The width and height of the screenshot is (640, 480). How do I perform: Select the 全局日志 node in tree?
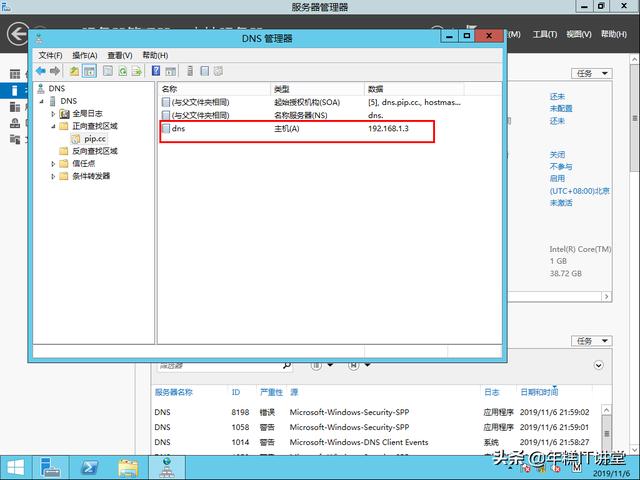[x=87, y=113]
